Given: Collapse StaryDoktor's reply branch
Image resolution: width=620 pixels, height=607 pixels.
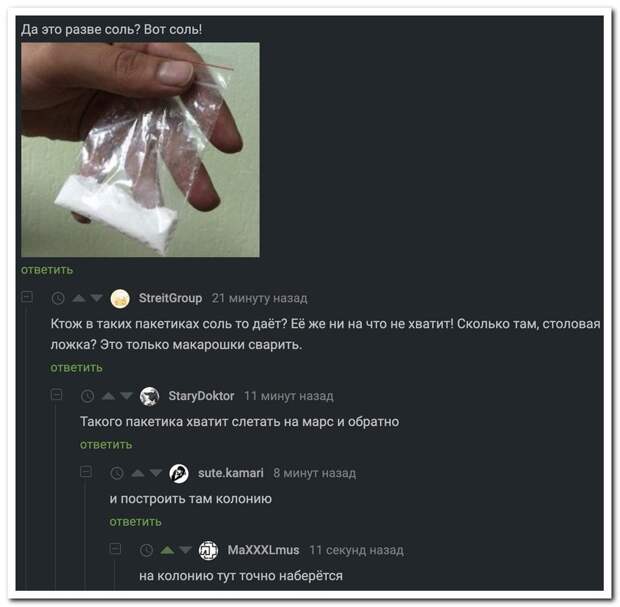Looking at the screenshot, I should coord(57,394).
